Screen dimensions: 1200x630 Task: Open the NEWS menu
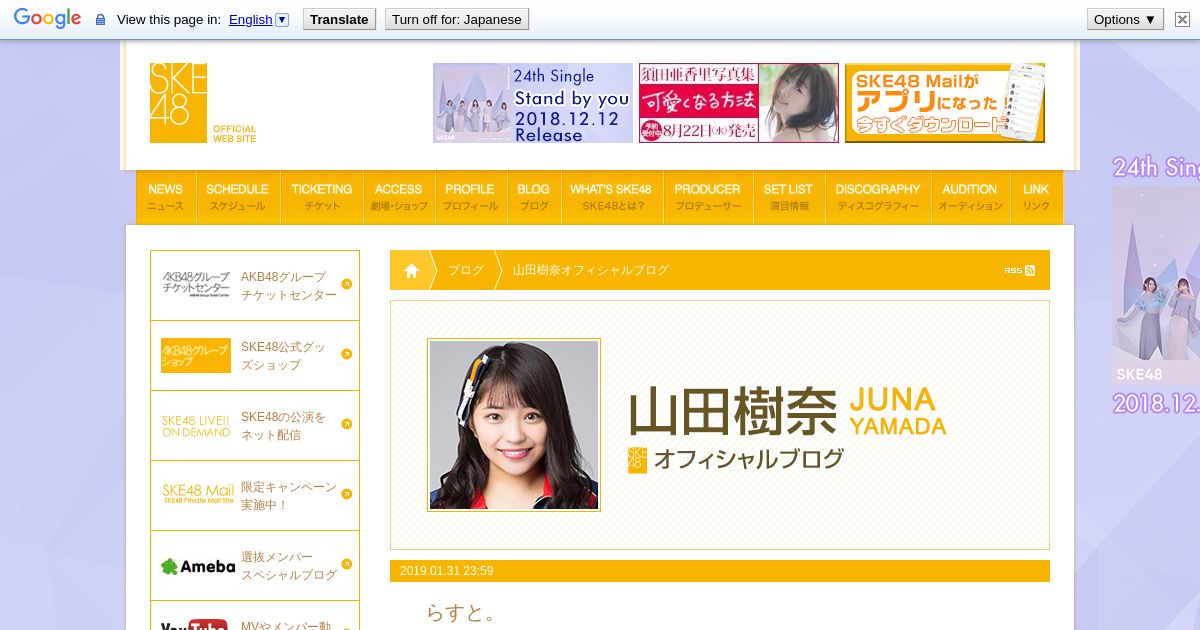pos(165,197)
